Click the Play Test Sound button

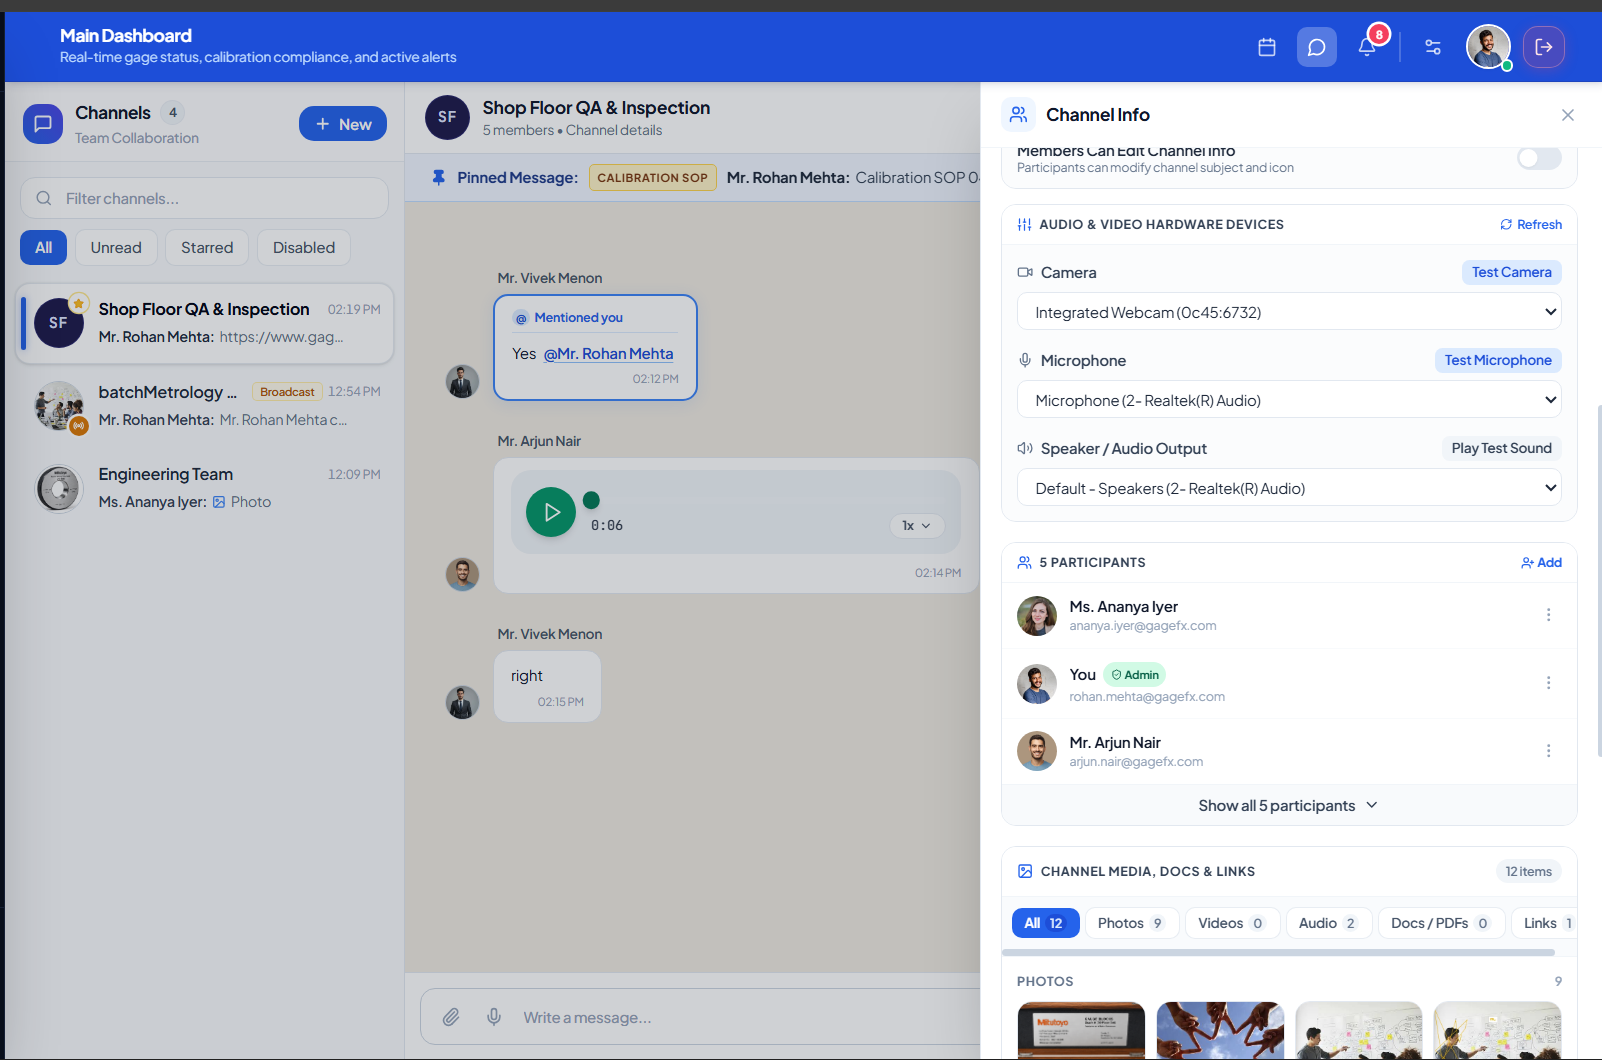pos(1502,448)
